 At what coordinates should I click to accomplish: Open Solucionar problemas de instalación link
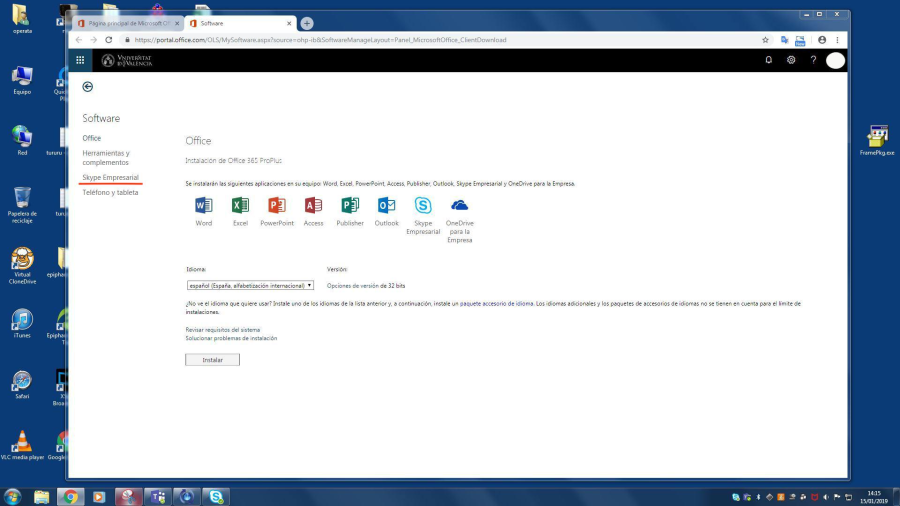[x=231, y=338]
